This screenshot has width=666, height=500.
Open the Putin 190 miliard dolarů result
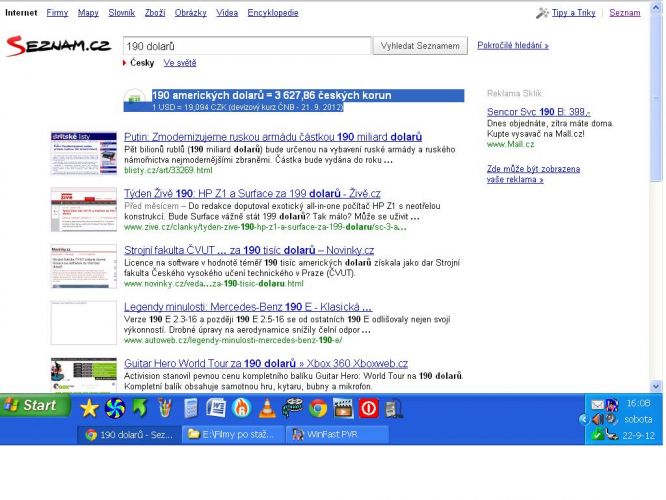tap(273, 137)
